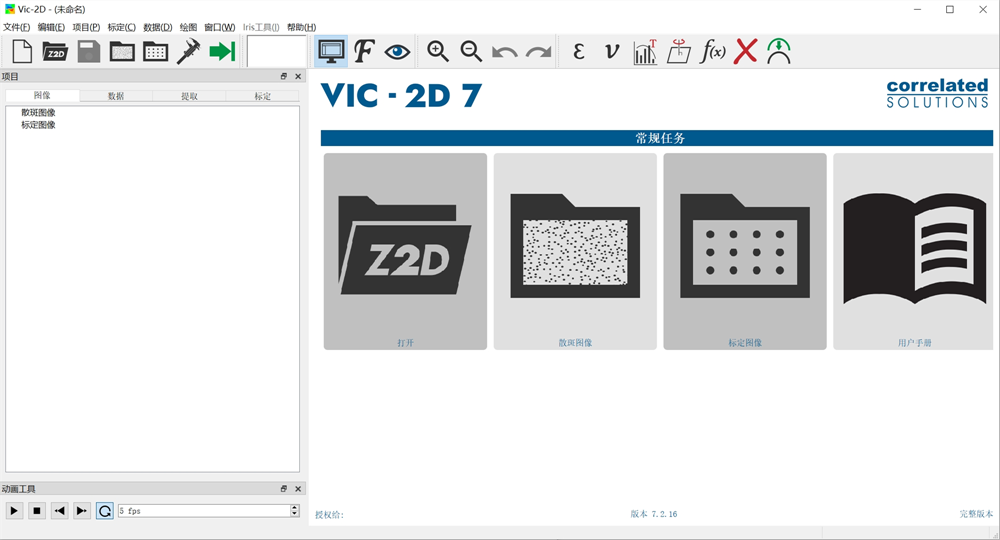The height and width of the screenshot is (540, 1000).
Task: Open the 文件(F) menu
Action: (17, 27)
